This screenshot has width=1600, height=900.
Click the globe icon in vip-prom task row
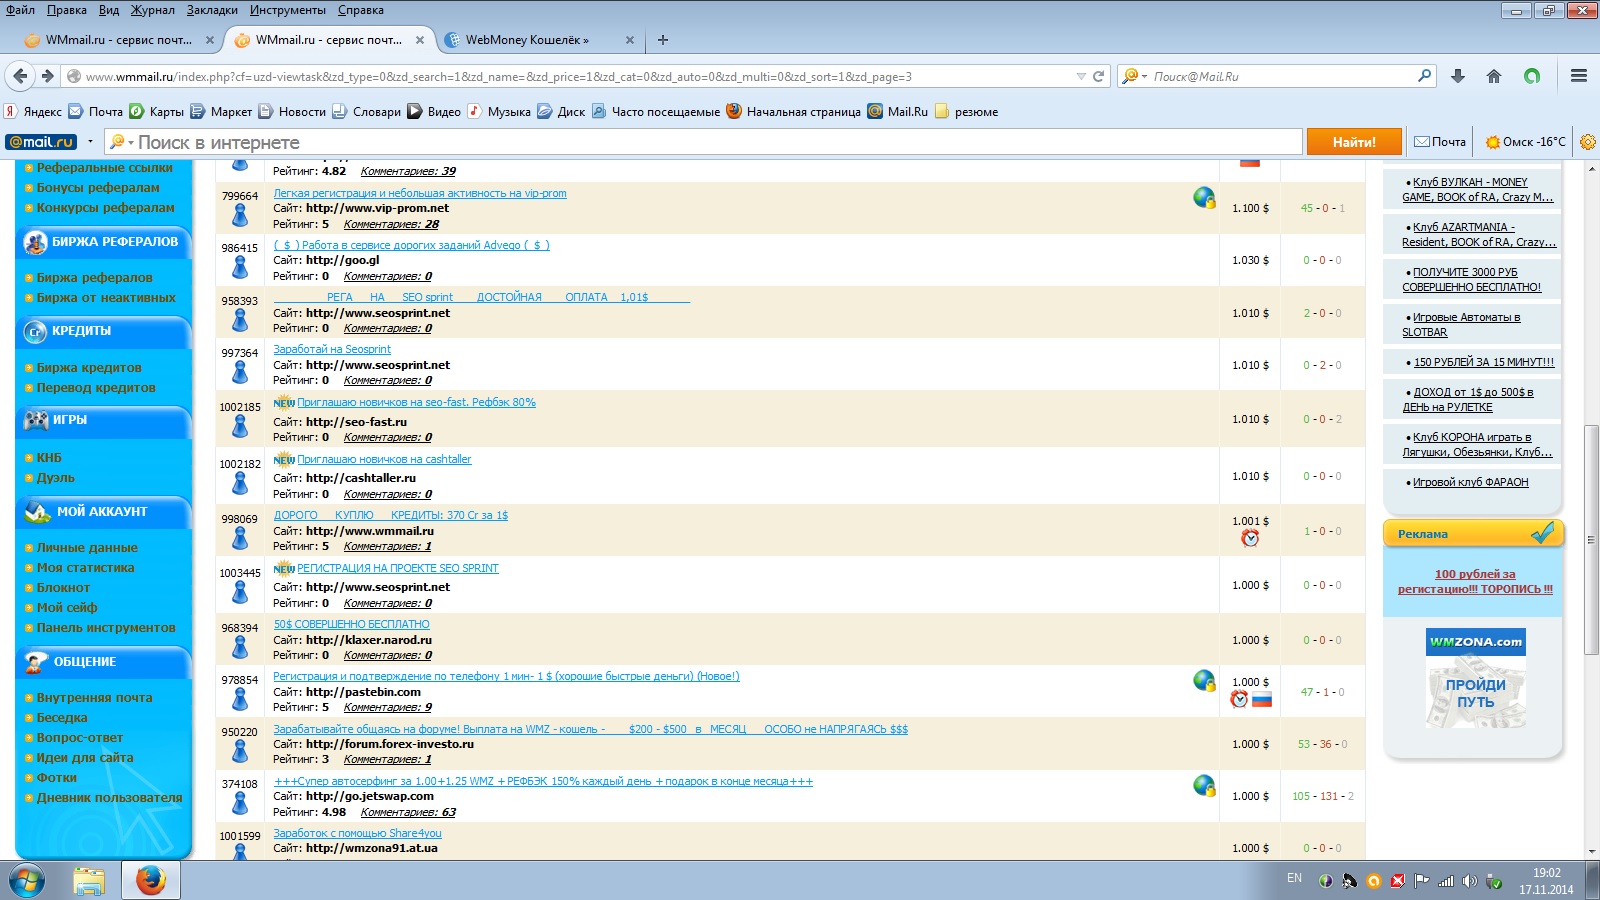point(1204,198)
